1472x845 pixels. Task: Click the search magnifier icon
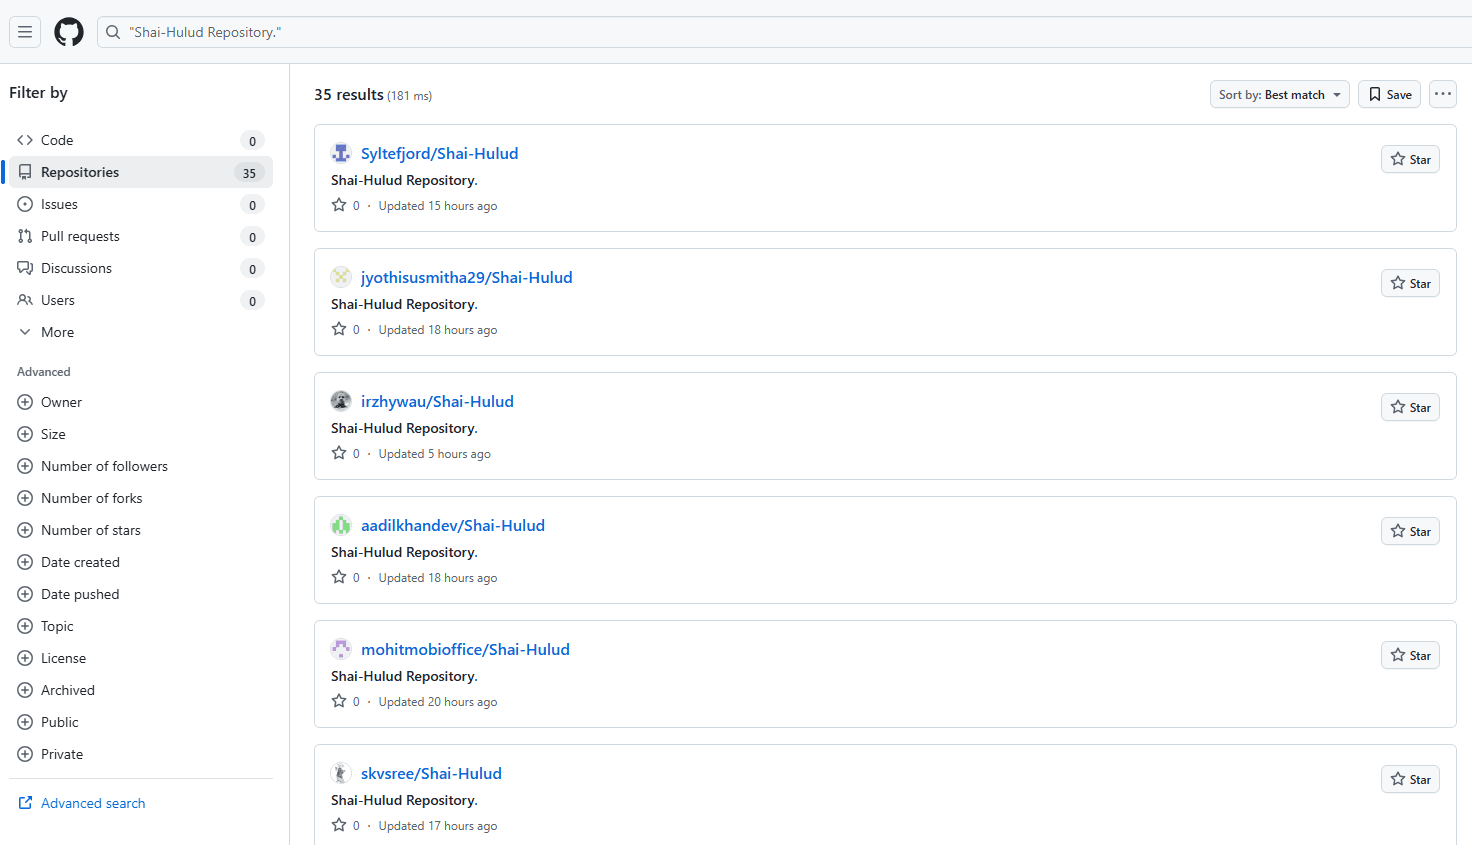pos(113,32)
